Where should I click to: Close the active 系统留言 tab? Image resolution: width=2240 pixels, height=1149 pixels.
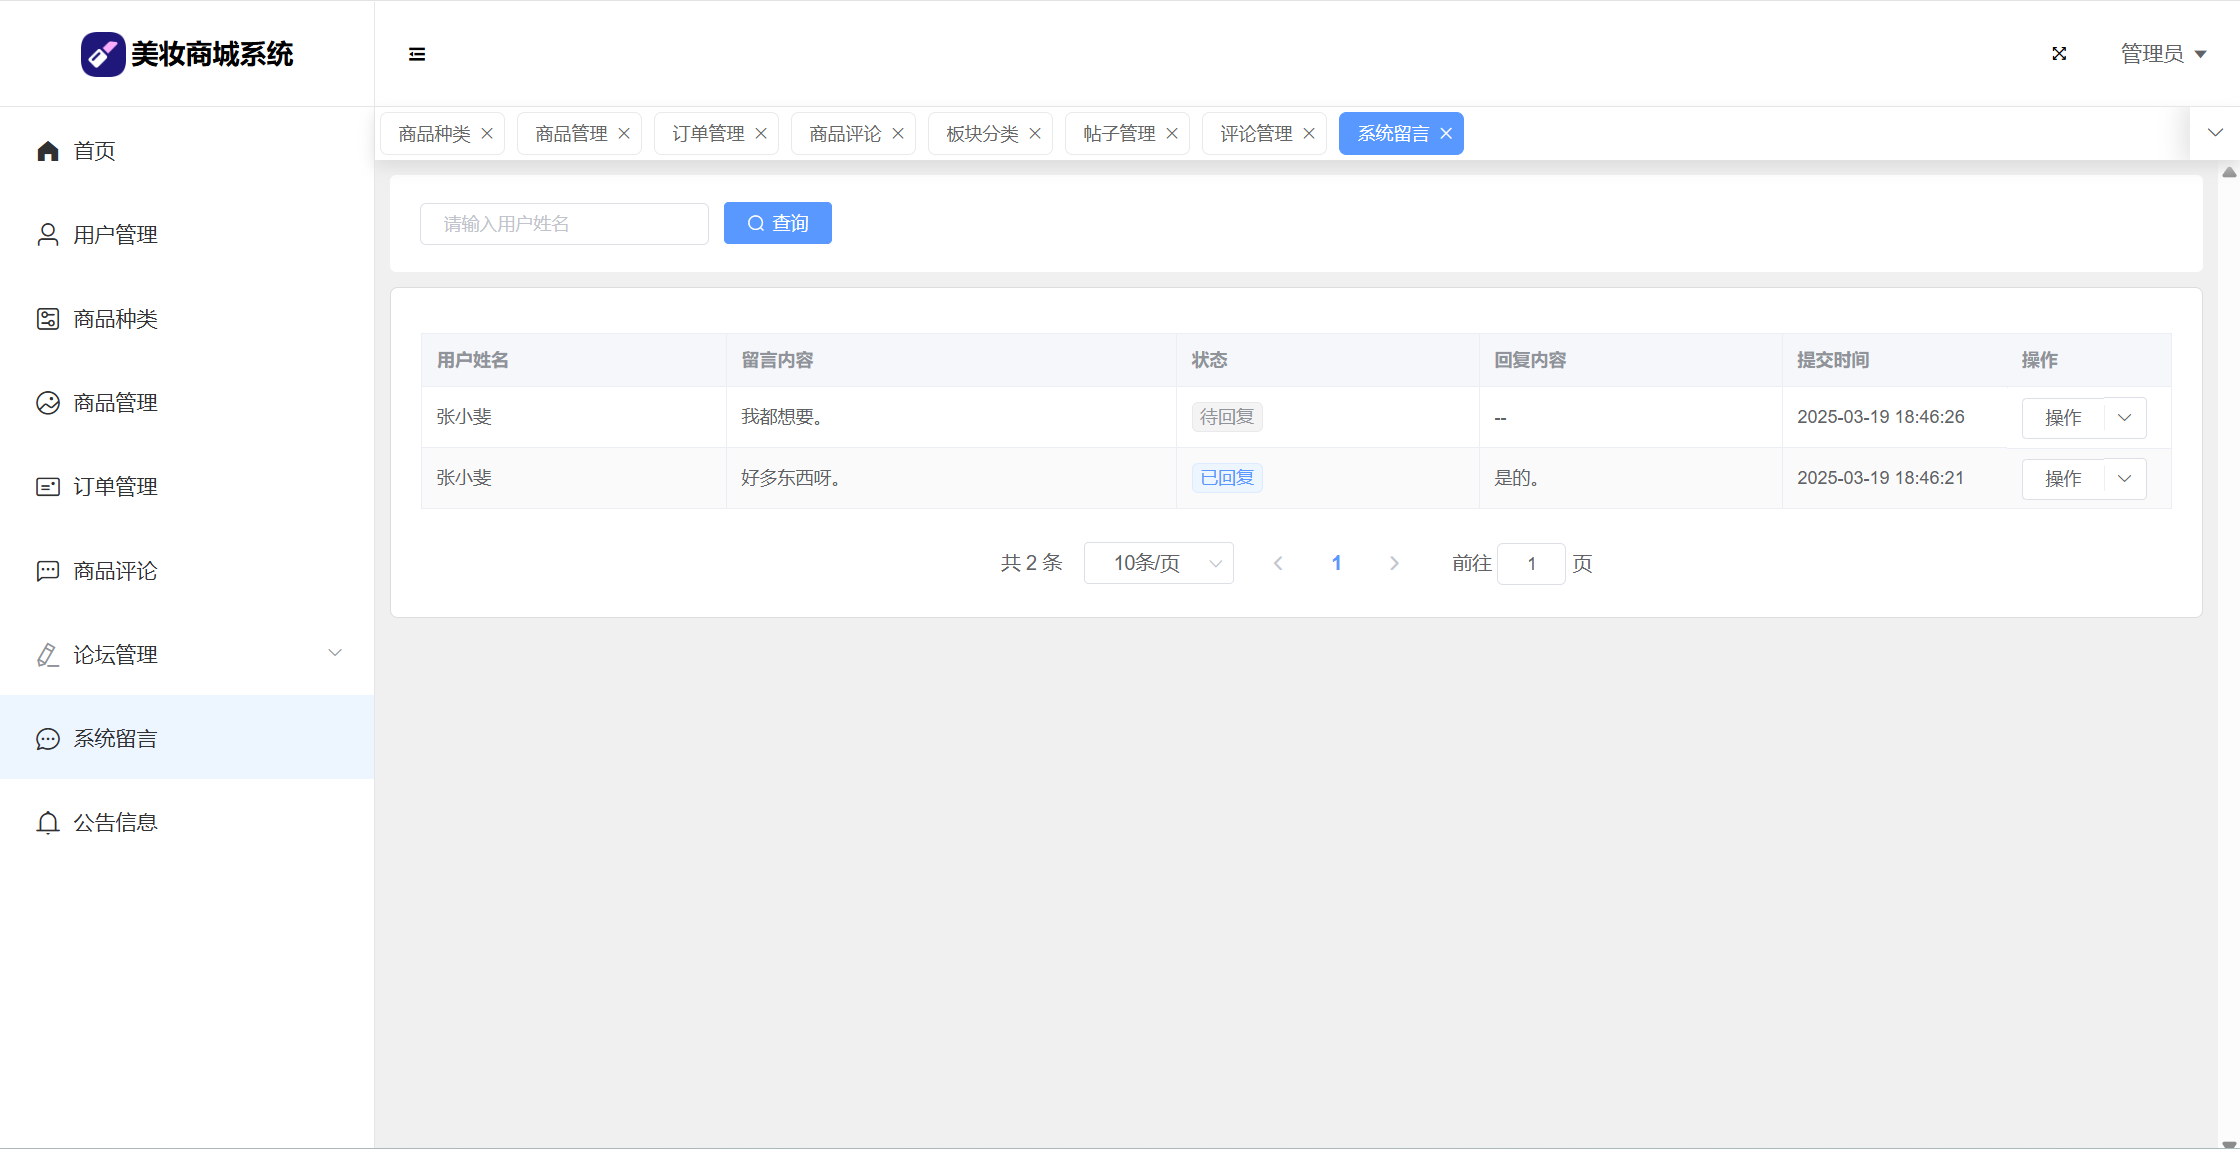tap(1446, 134)
